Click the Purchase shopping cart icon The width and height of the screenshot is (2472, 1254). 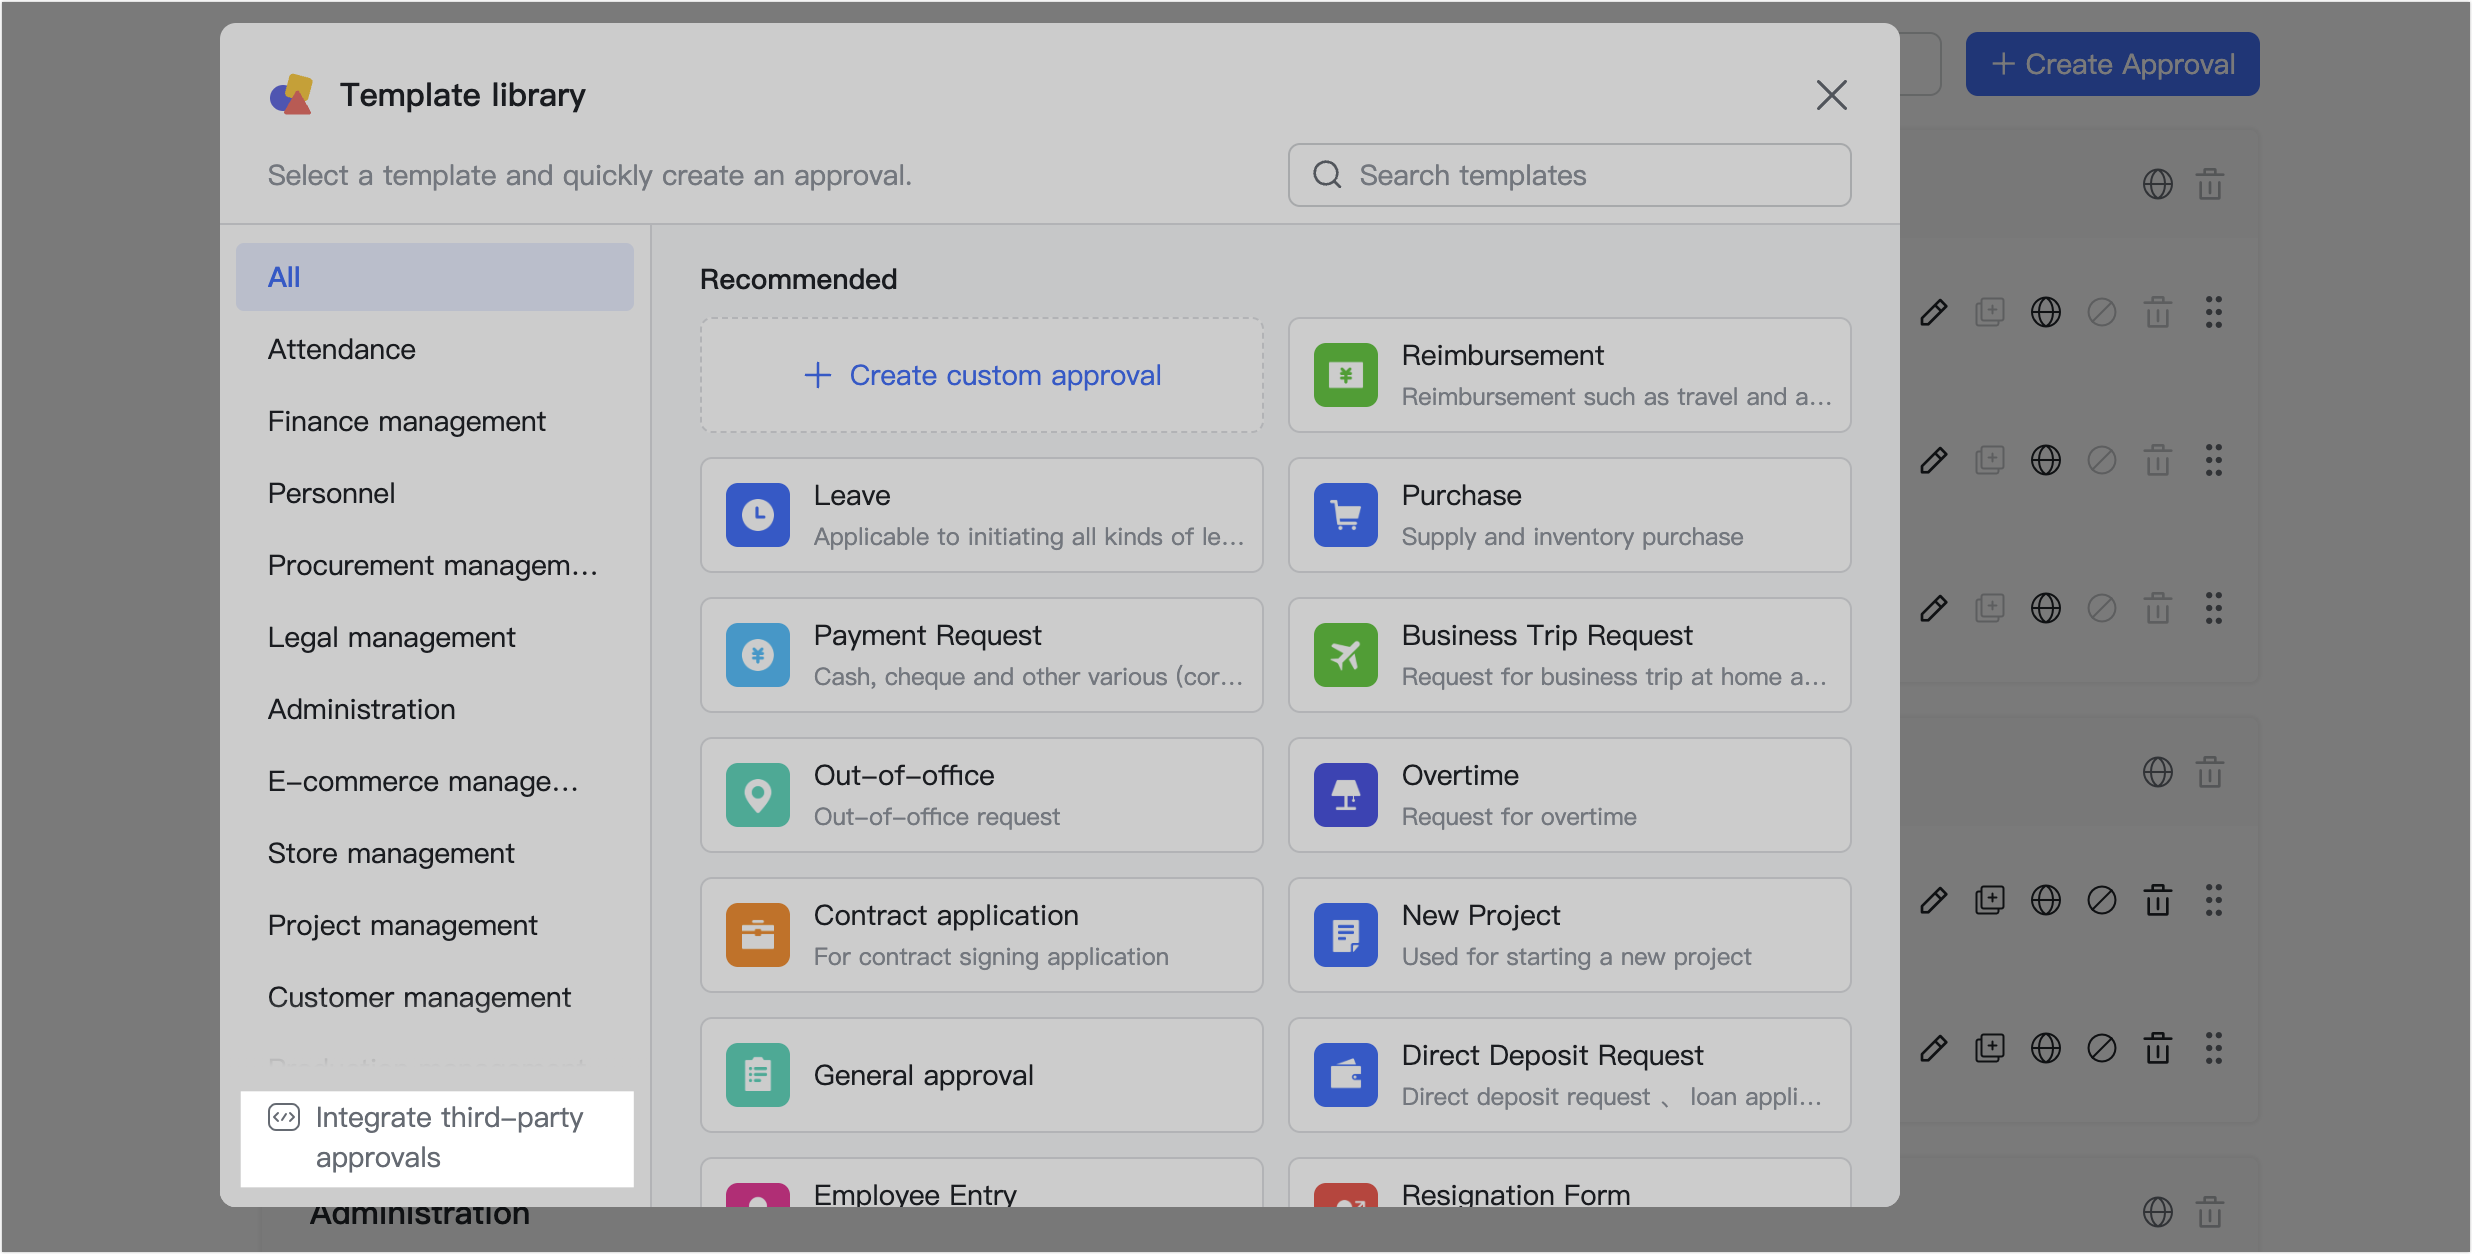(1345, 515)
